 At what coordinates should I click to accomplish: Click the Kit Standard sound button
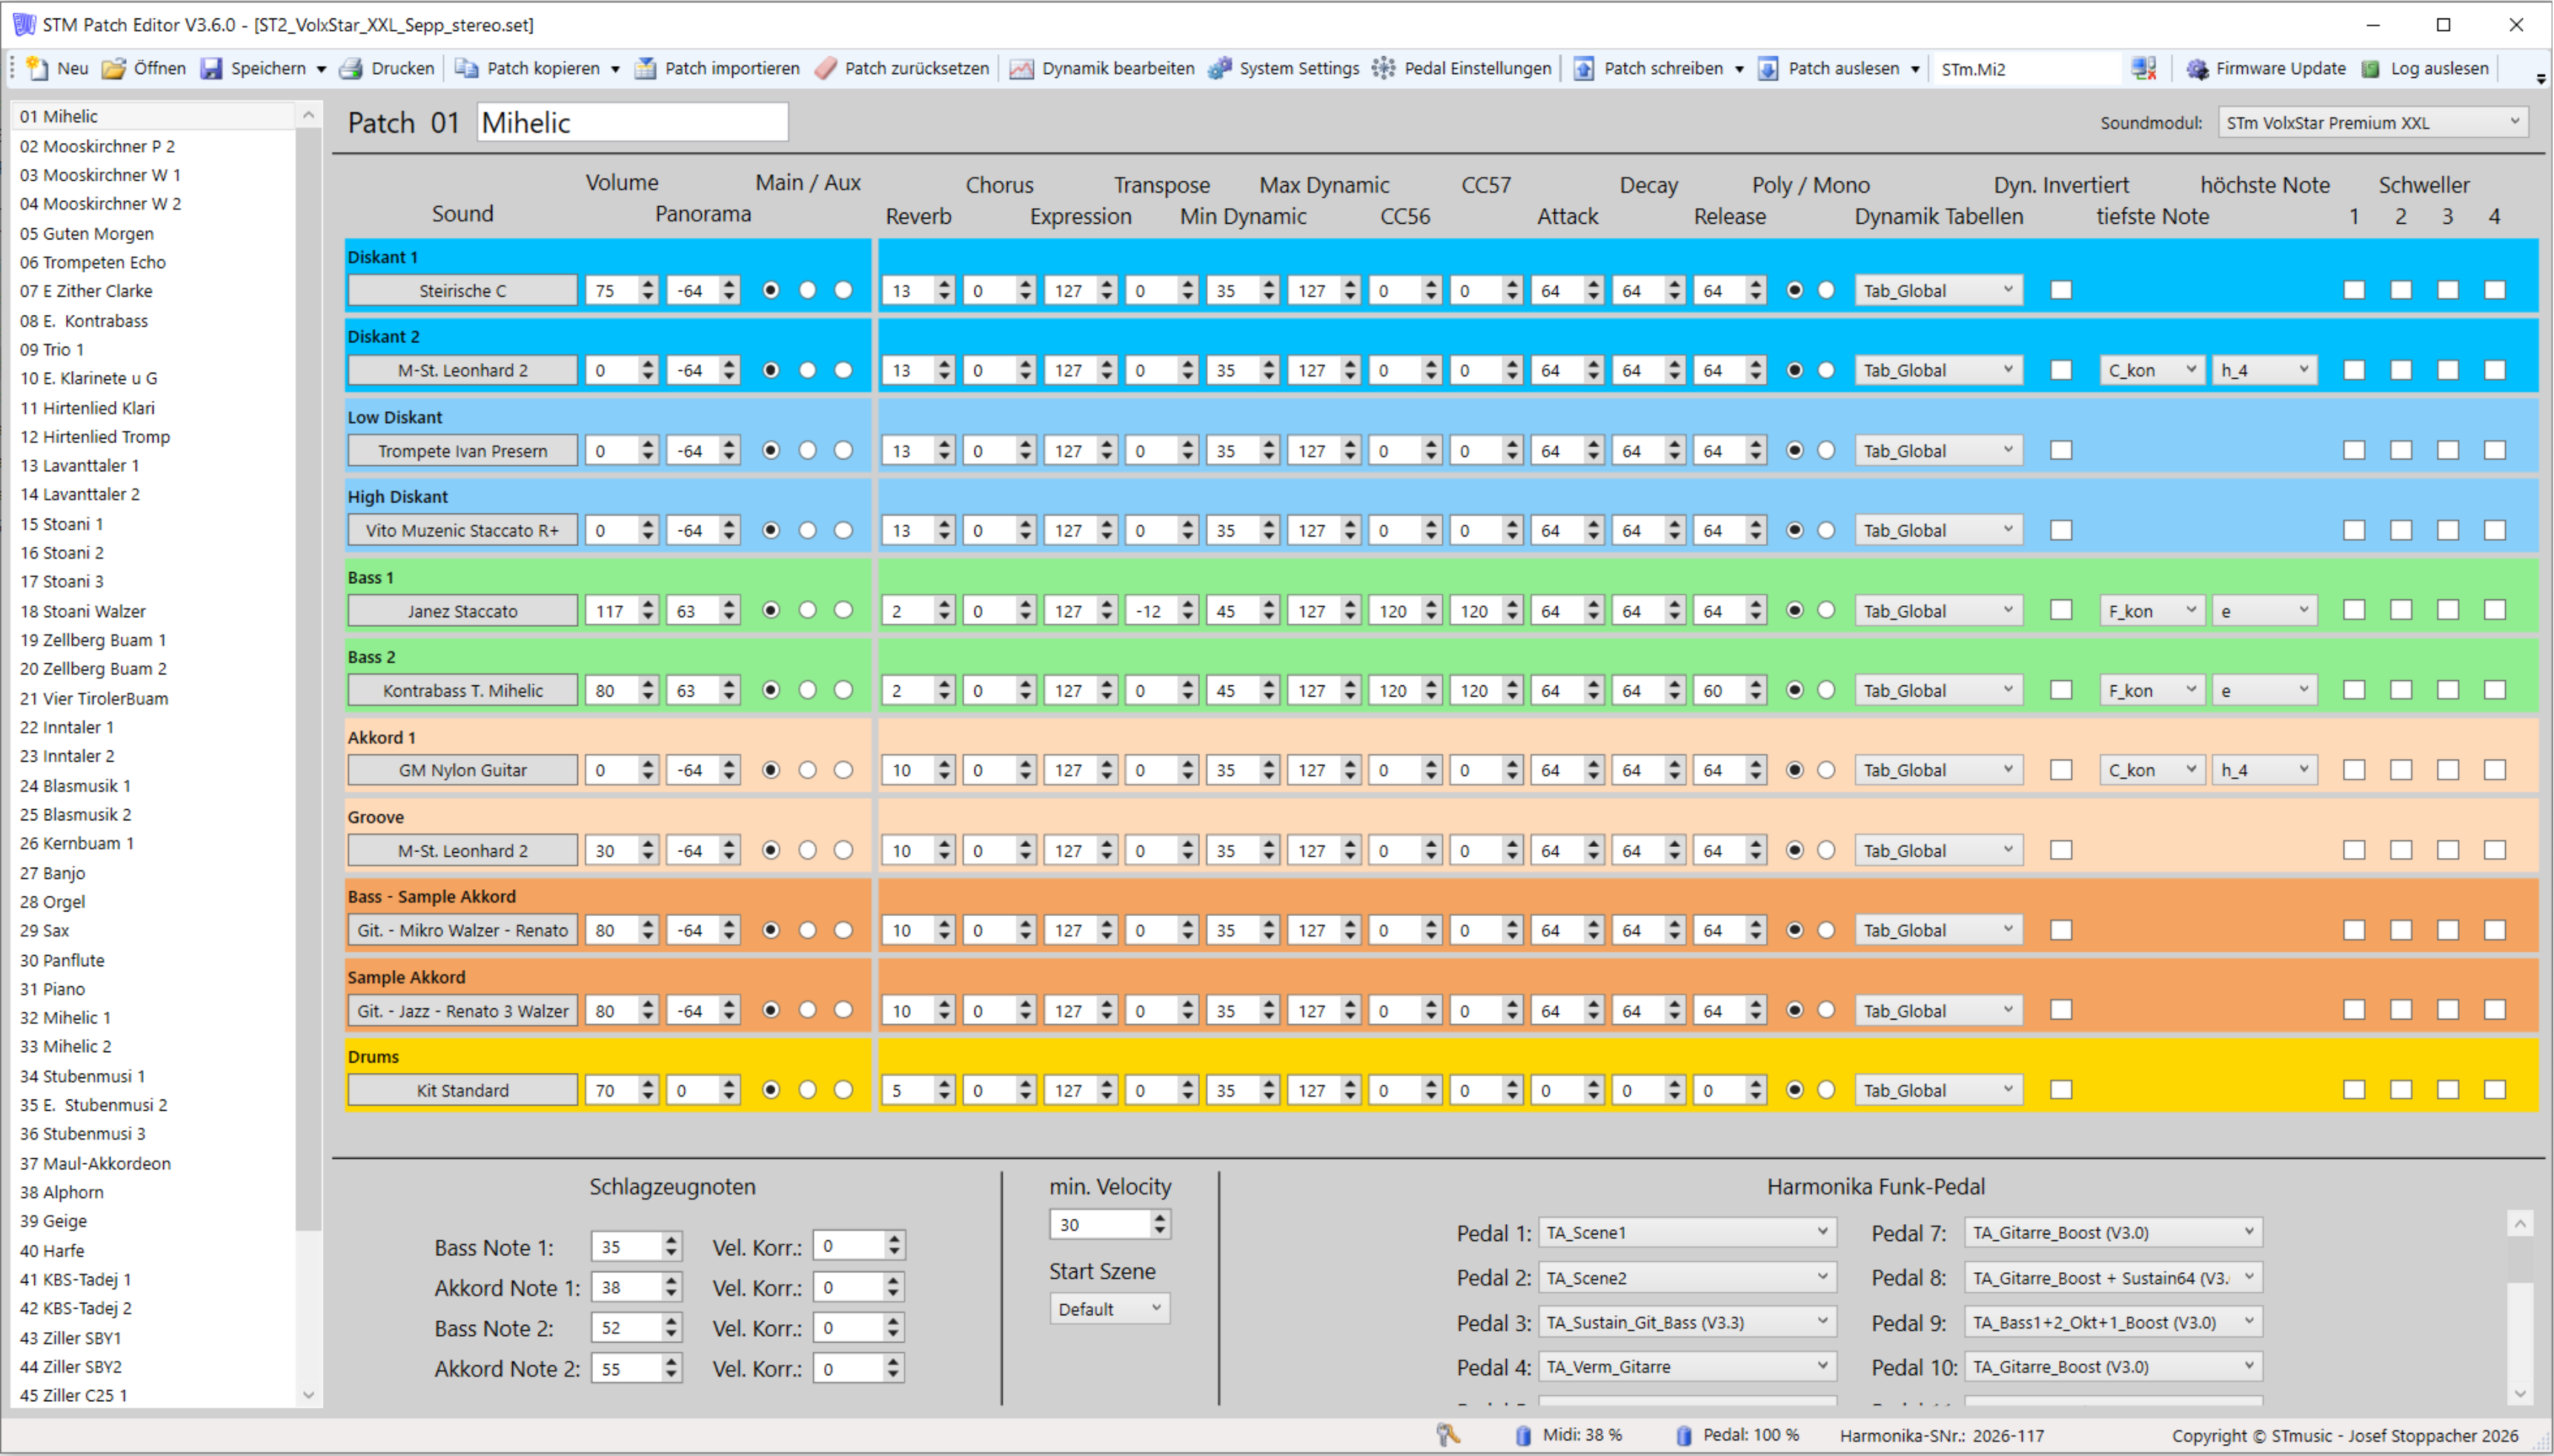(462, 1090)
